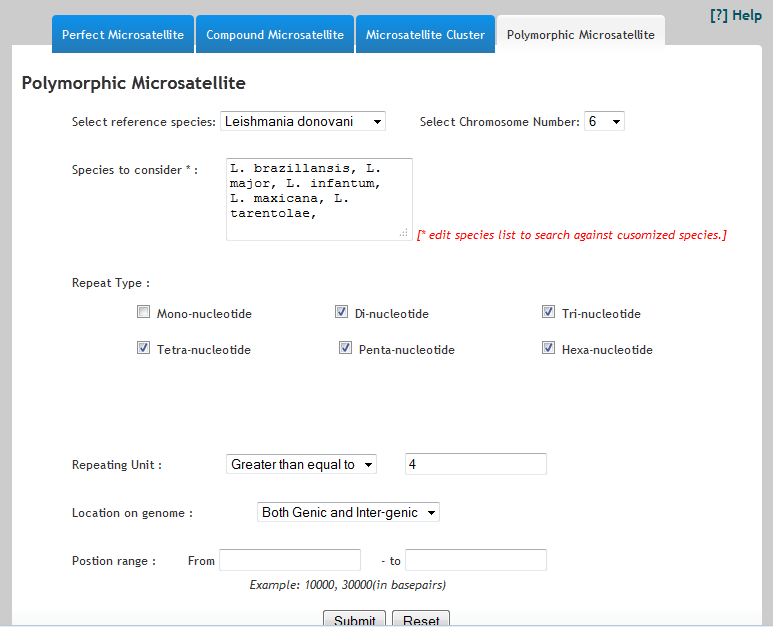This screenshot has width=773, height=627.
Task: Click the species to consider text area
Action: click(318, 198)
